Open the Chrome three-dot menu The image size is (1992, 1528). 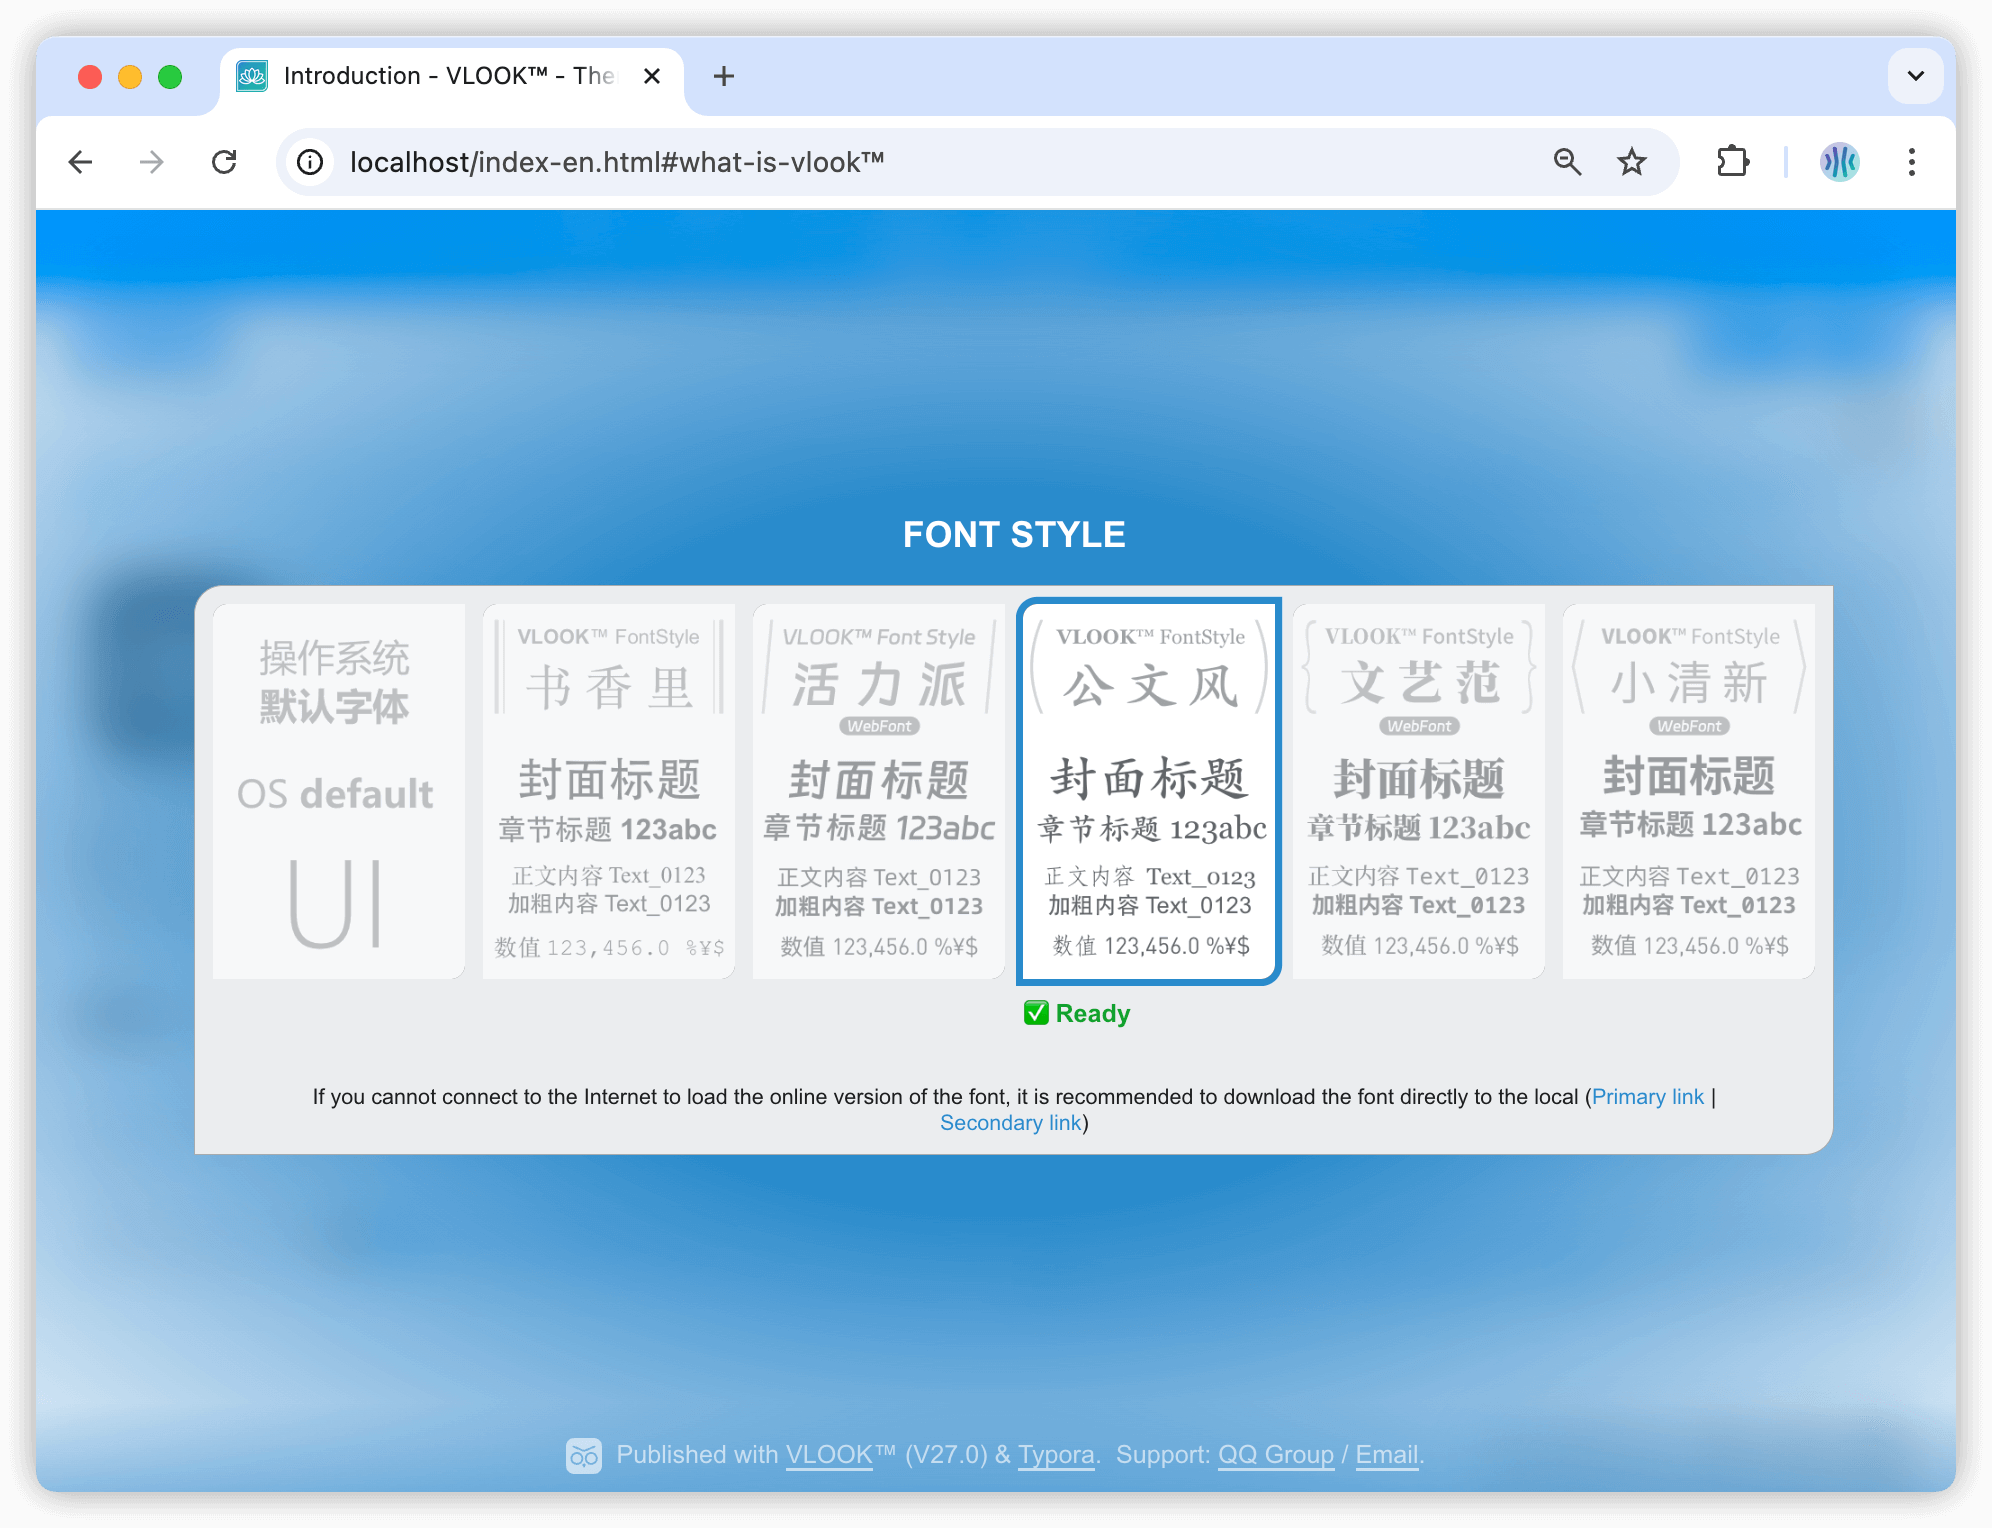(x=1912, y=162)
